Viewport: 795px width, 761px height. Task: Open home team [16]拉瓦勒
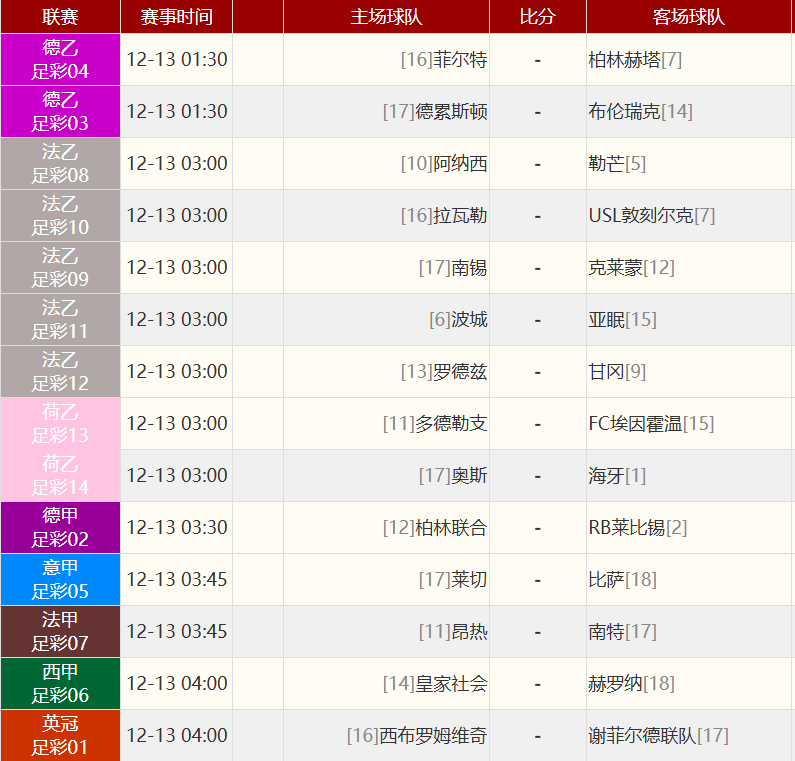tap(444, 215)
